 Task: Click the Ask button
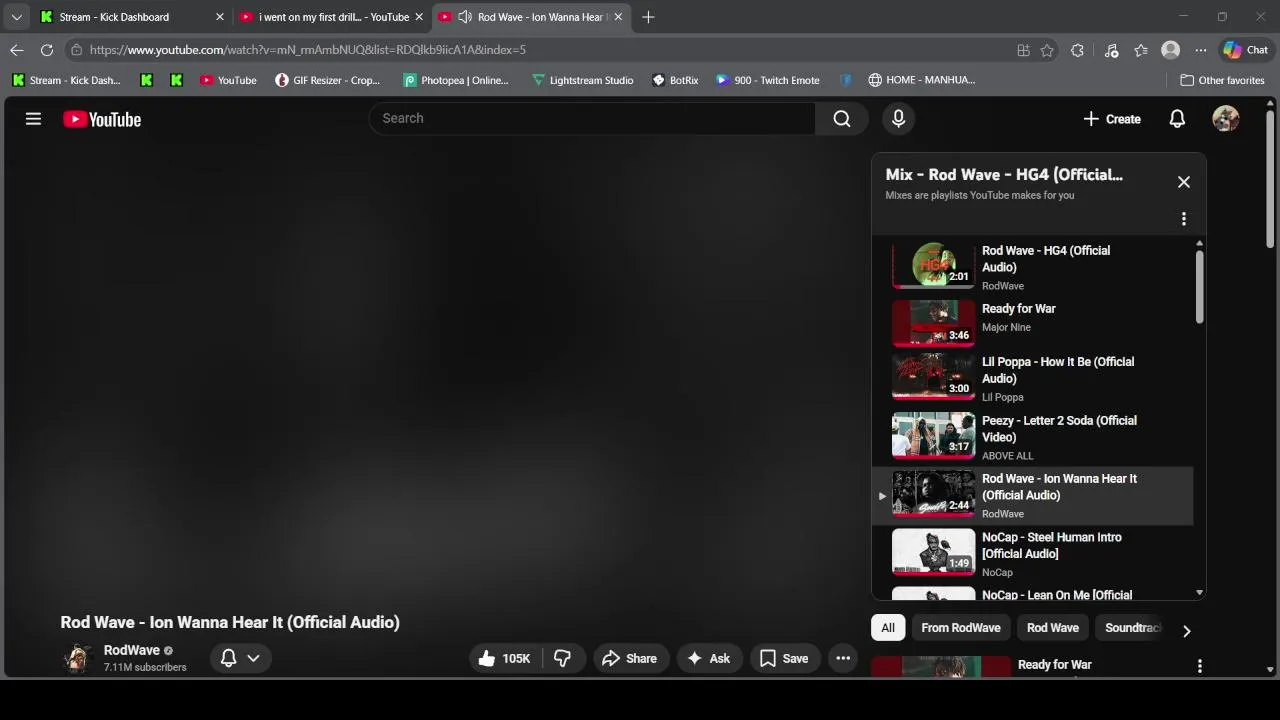pyautogui.click(x=708, y=658)
